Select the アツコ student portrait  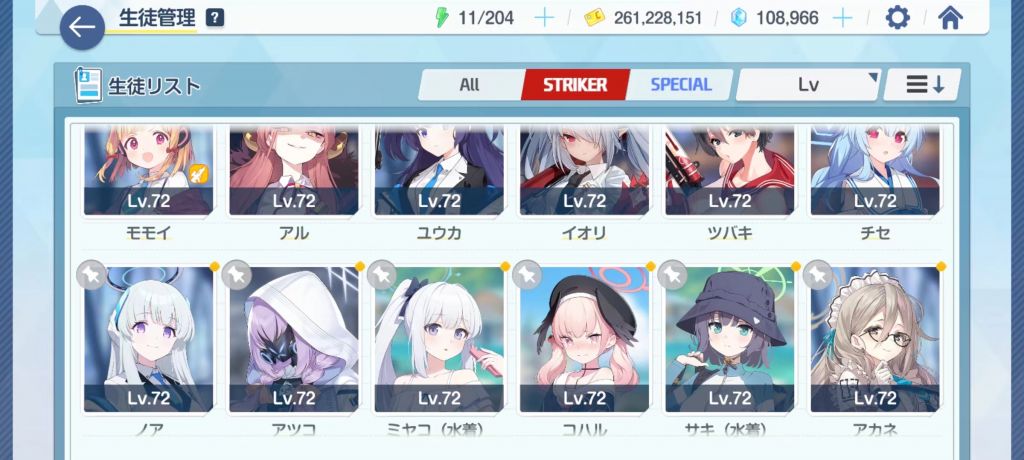(x=294, y=340)
